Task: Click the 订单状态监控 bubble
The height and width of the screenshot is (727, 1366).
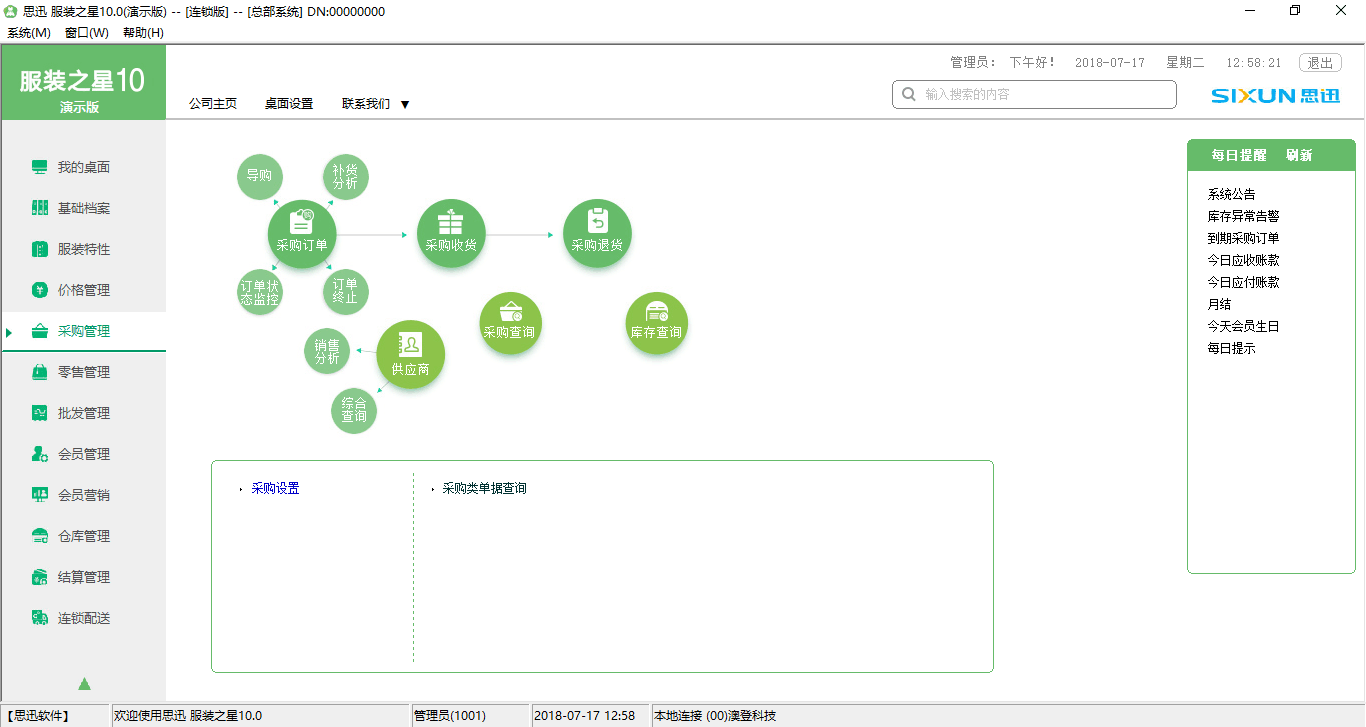Action: click(260, 292)
